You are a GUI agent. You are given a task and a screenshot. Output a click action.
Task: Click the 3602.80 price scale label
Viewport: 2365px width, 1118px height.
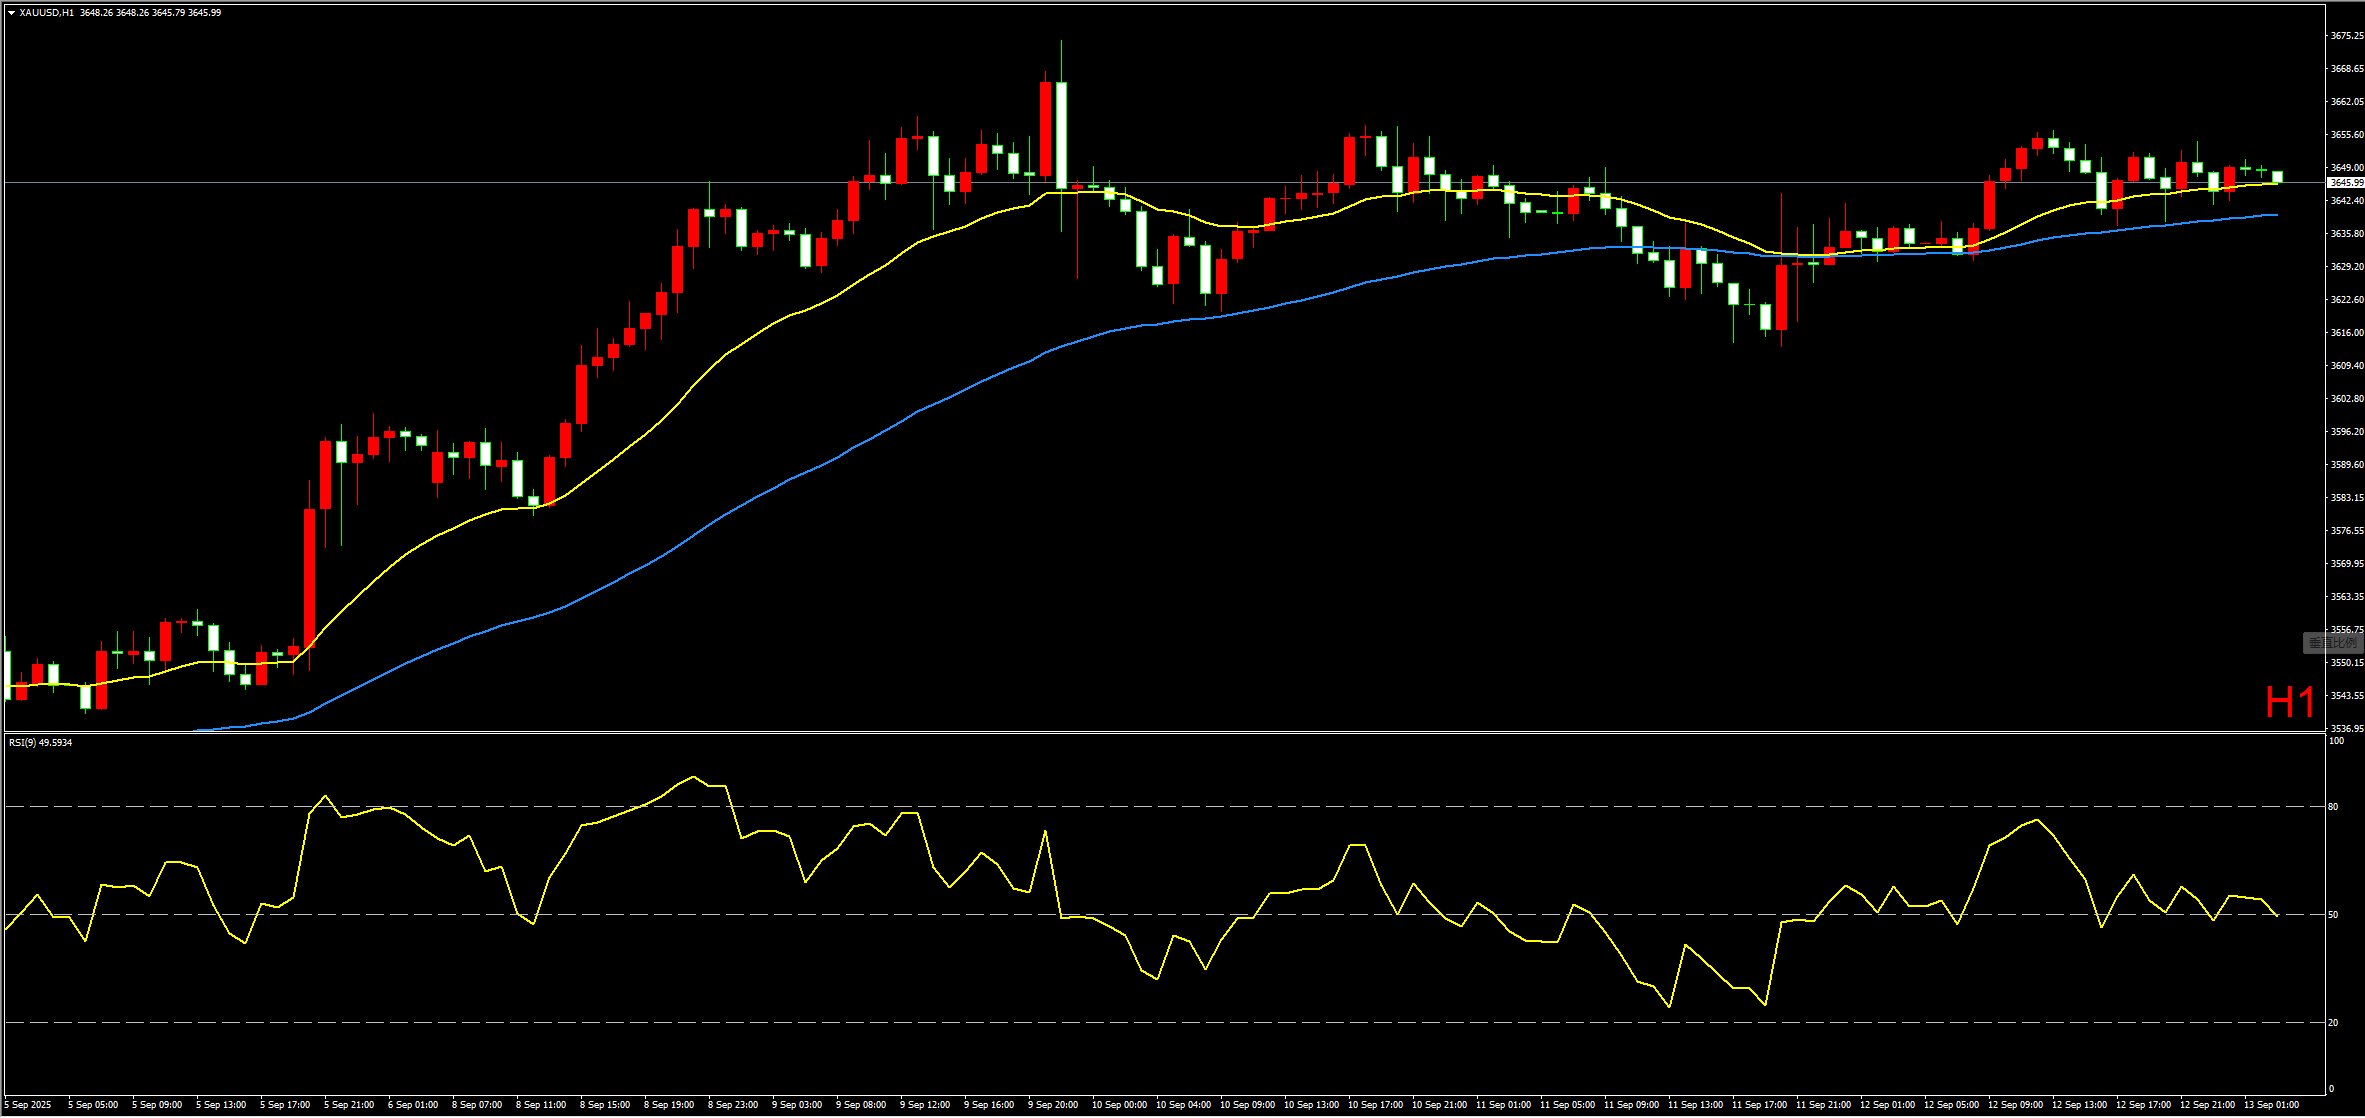click(x=2346, y=398)
